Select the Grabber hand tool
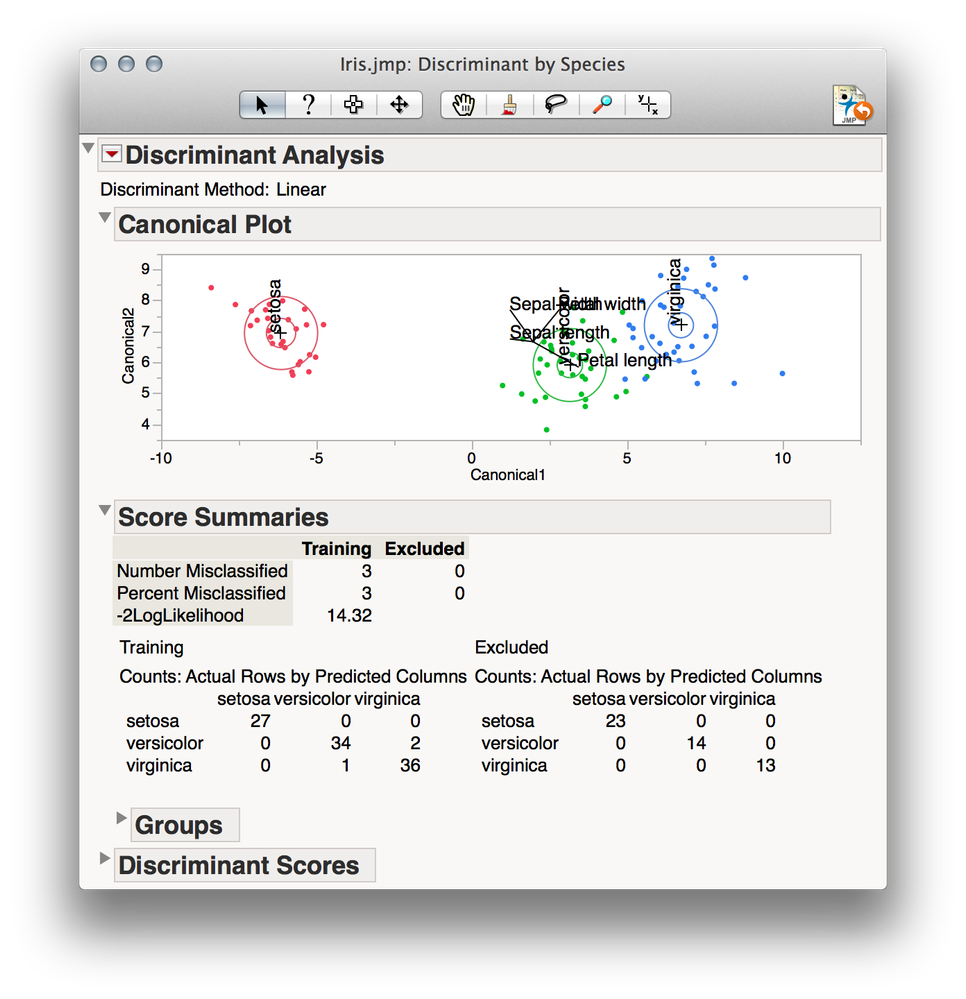The image size is (966, 999). tap(463, 104)
